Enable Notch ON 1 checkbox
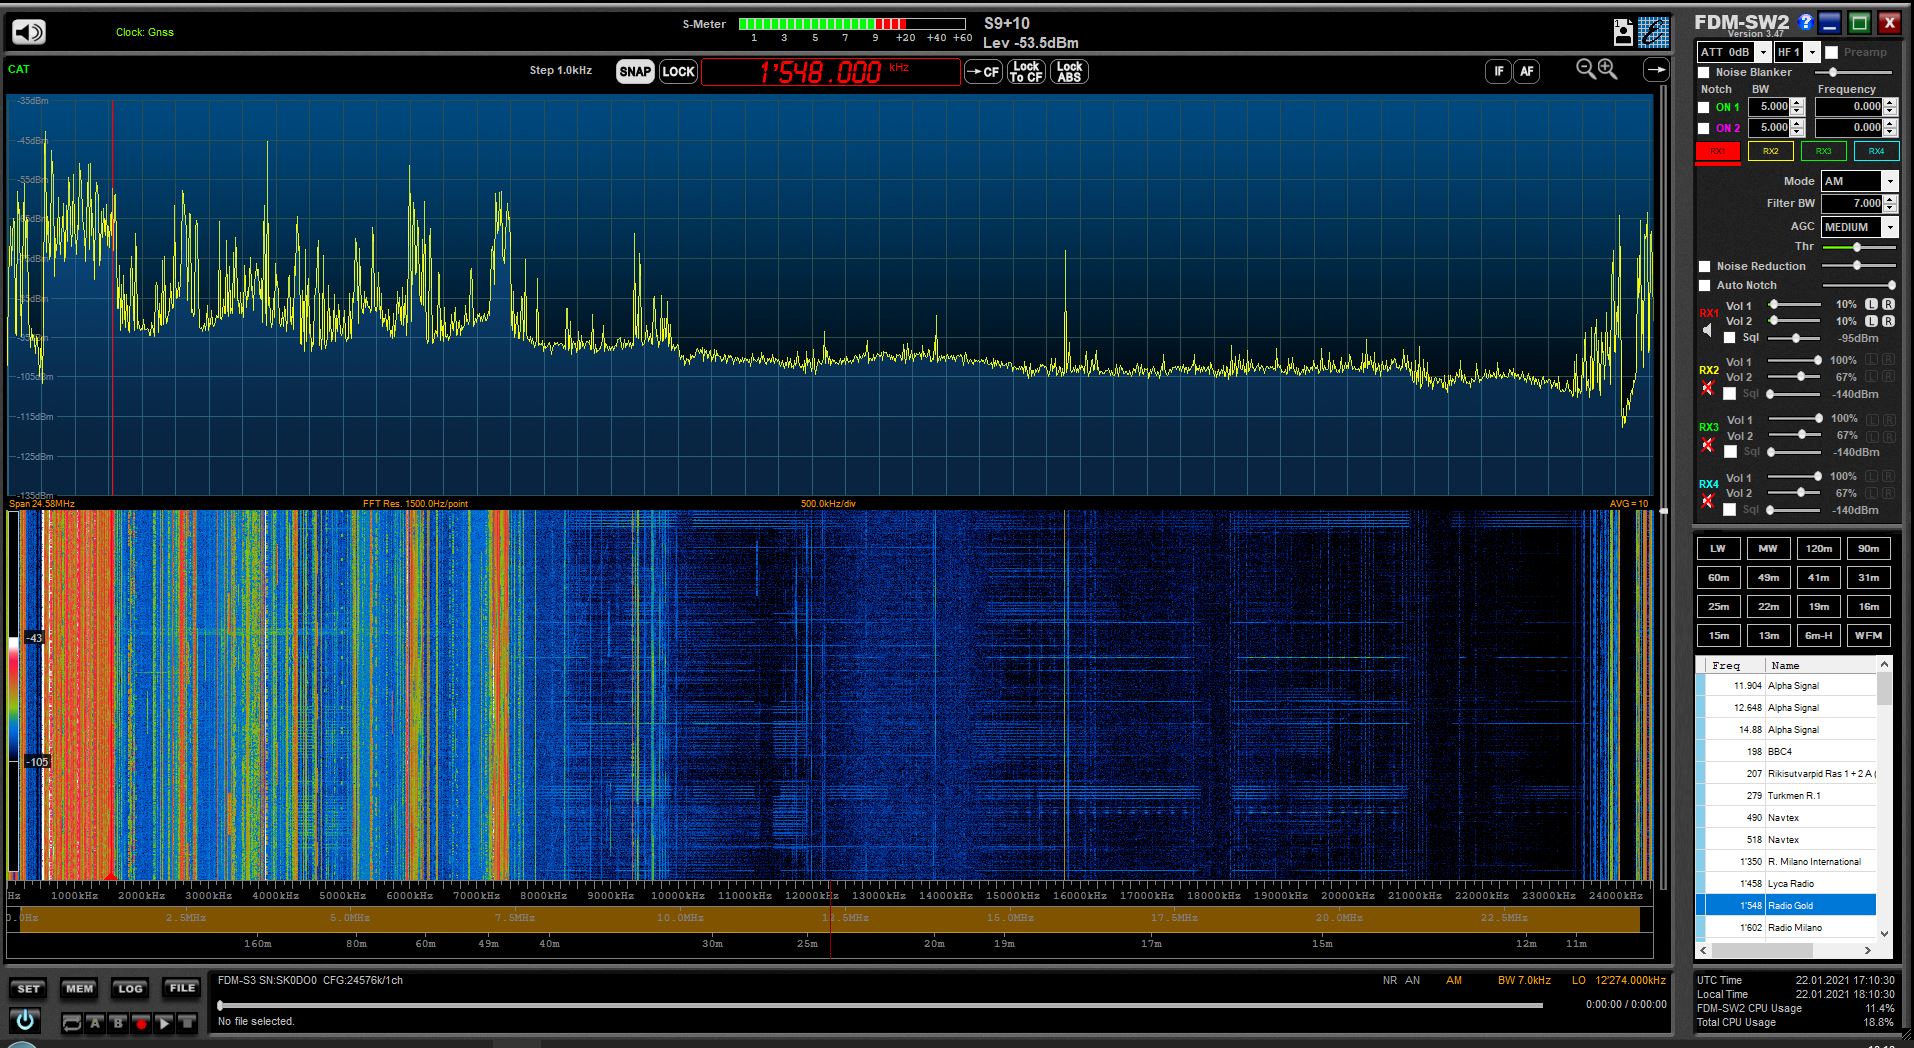 pos(1704,107)
